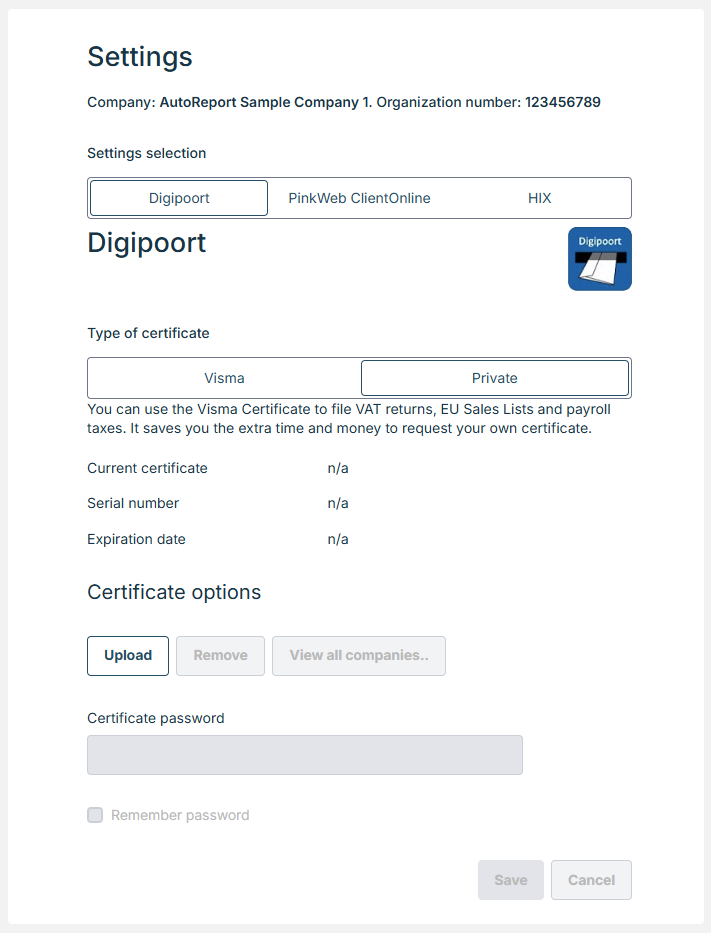
Task: Open View all companies.. button
Action: 358,656
